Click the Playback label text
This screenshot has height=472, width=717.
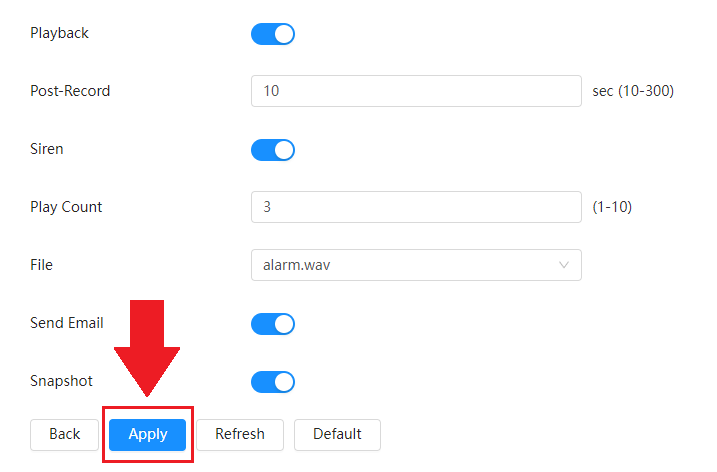pos(59,33)
